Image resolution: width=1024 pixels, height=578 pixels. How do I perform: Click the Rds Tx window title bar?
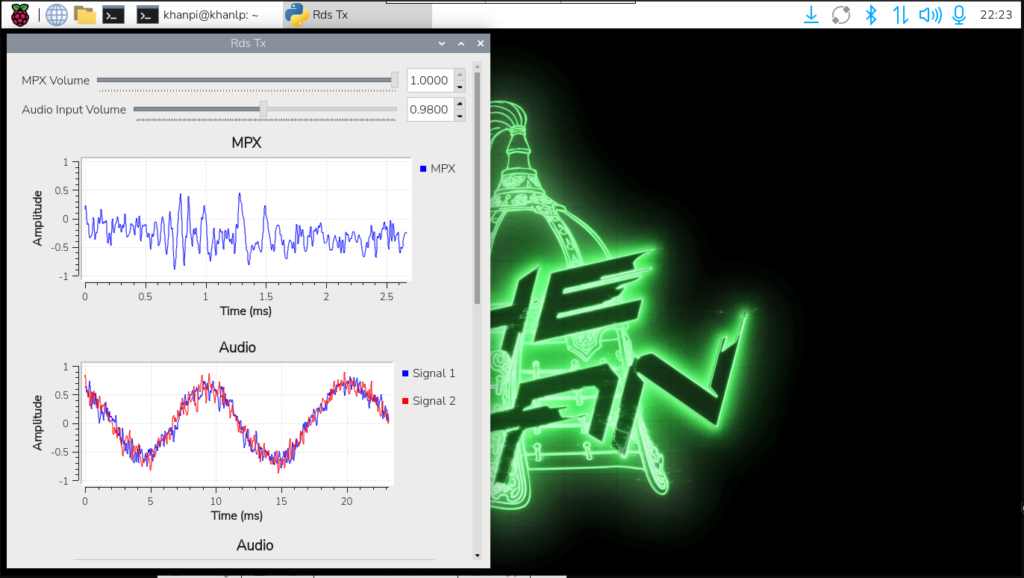[248, 43]
